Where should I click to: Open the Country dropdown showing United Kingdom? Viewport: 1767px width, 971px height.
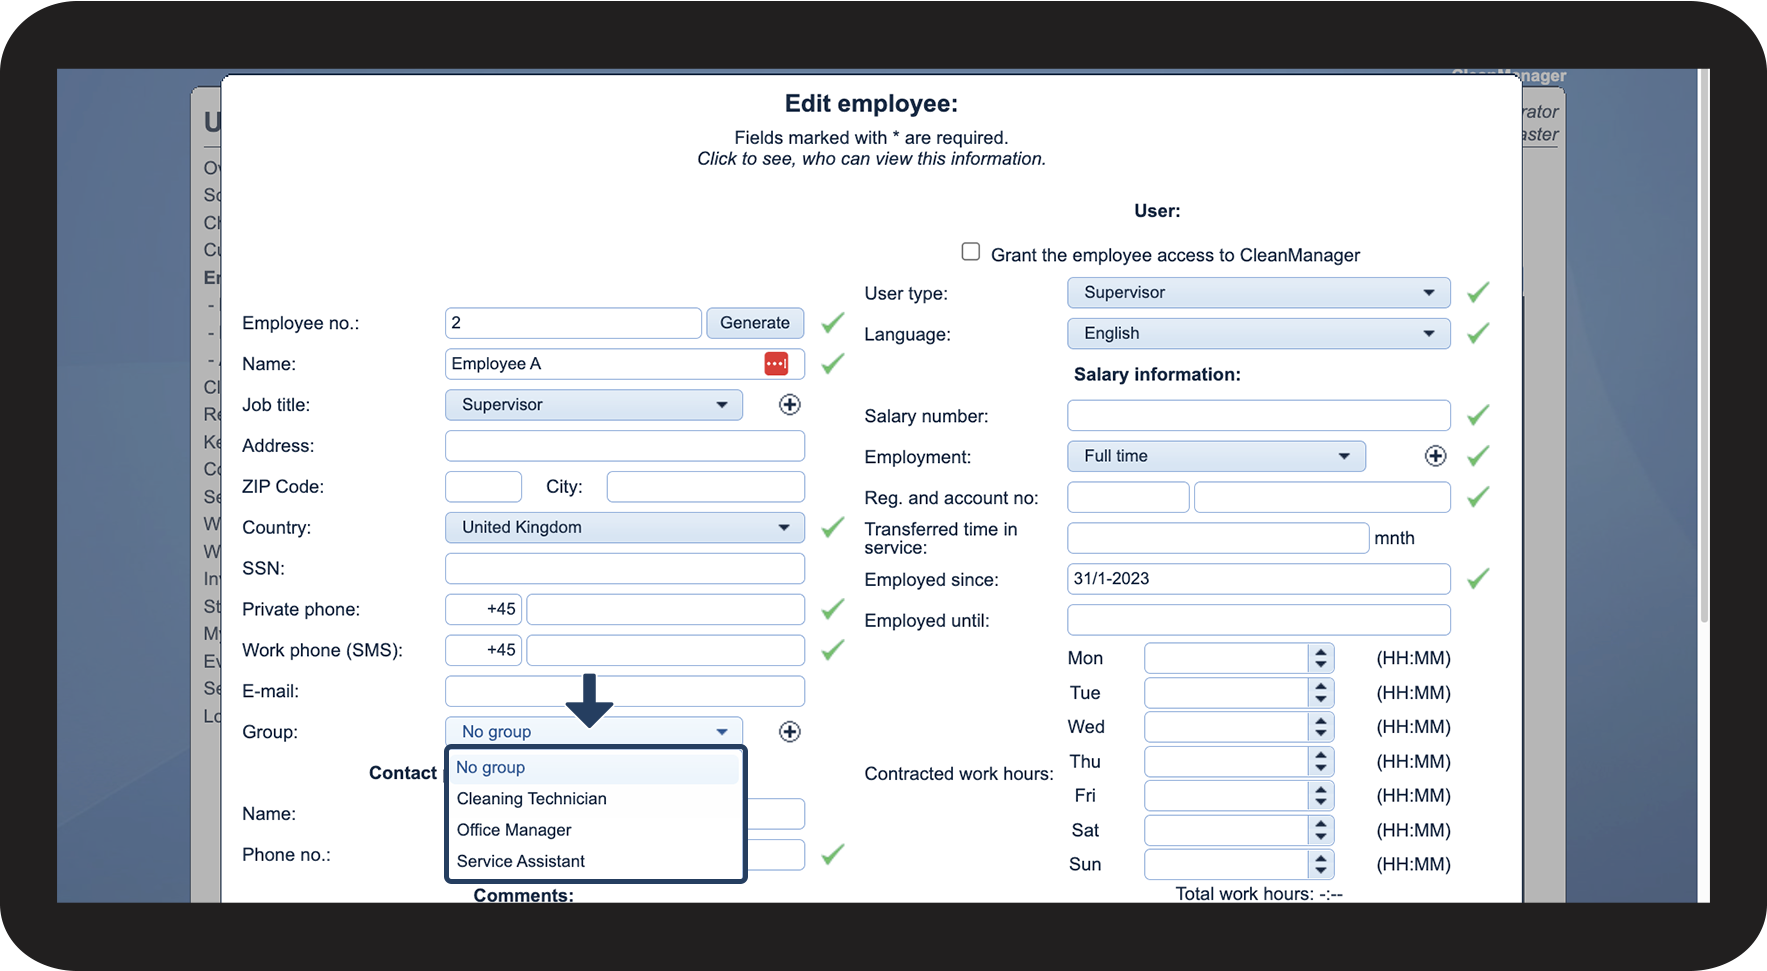tap(625, 528)
